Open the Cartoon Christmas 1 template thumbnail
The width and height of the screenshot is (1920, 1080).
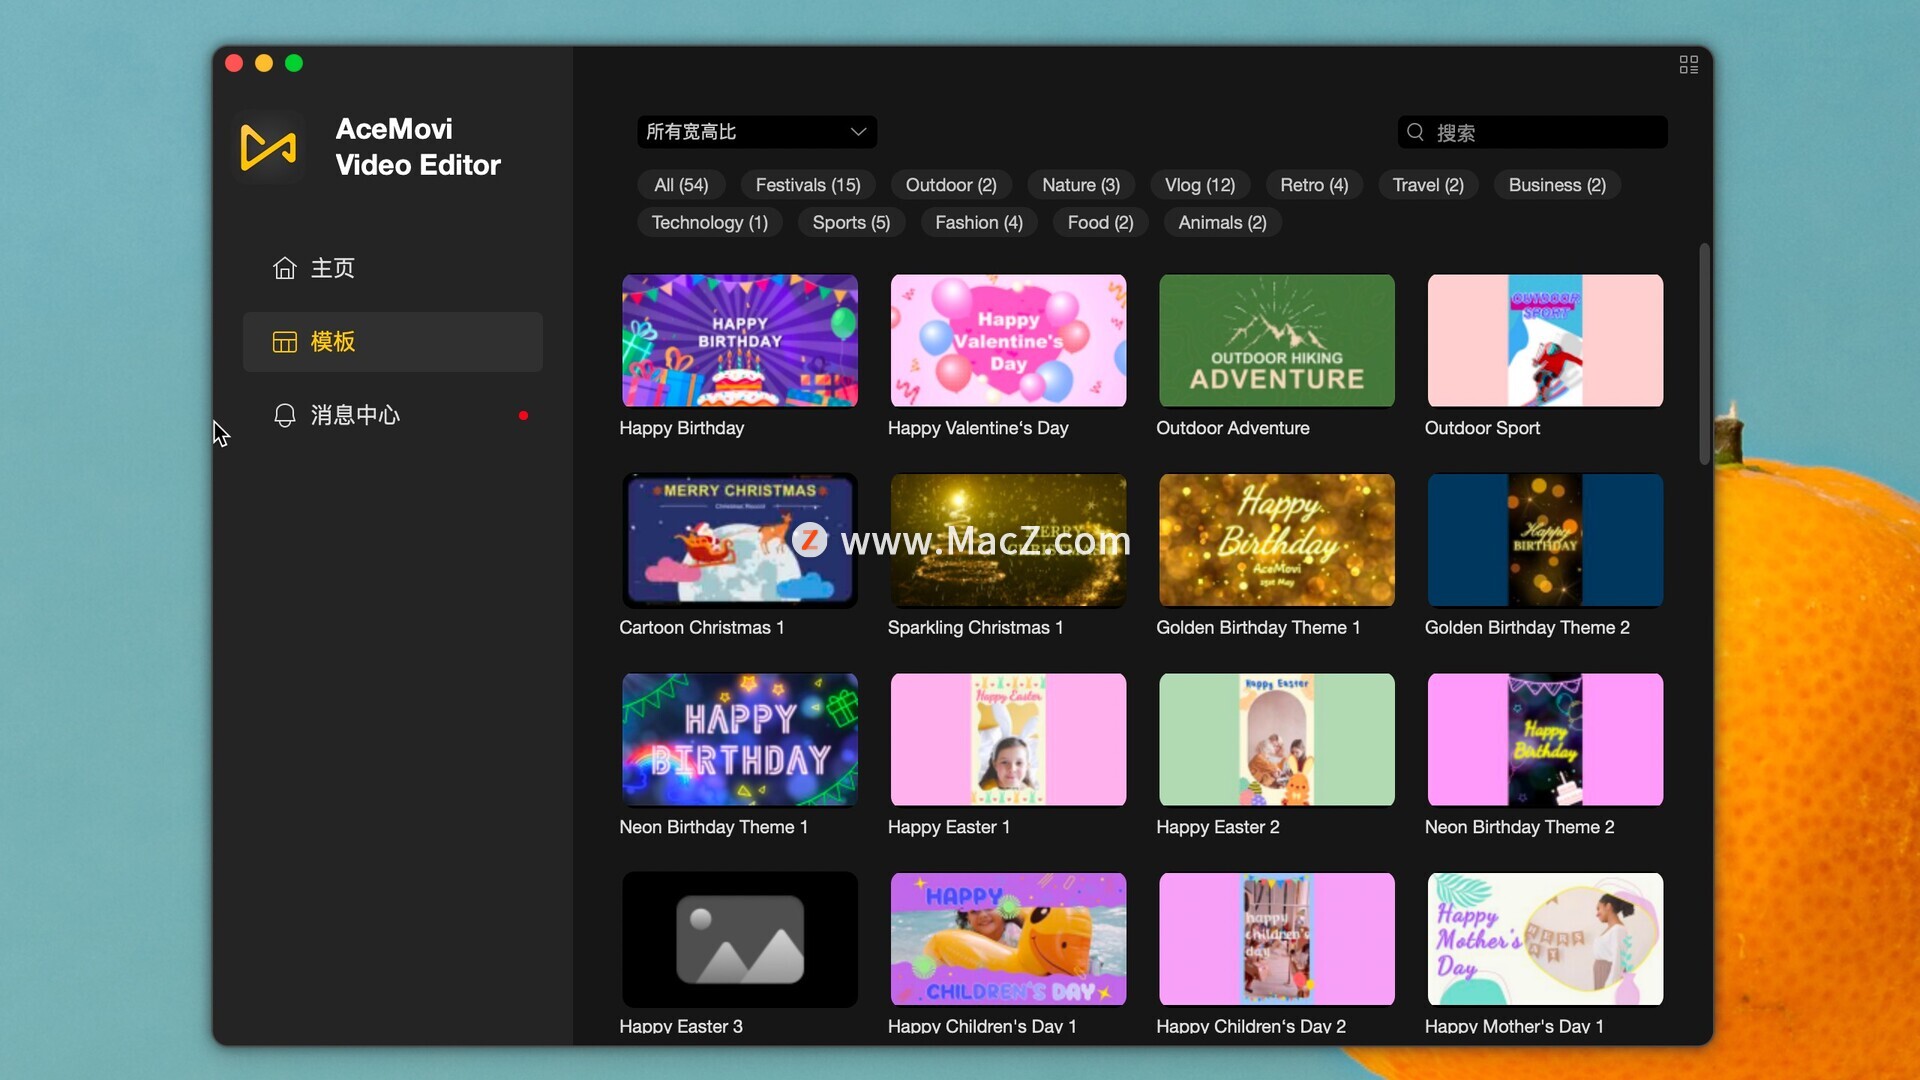point(740,540)
